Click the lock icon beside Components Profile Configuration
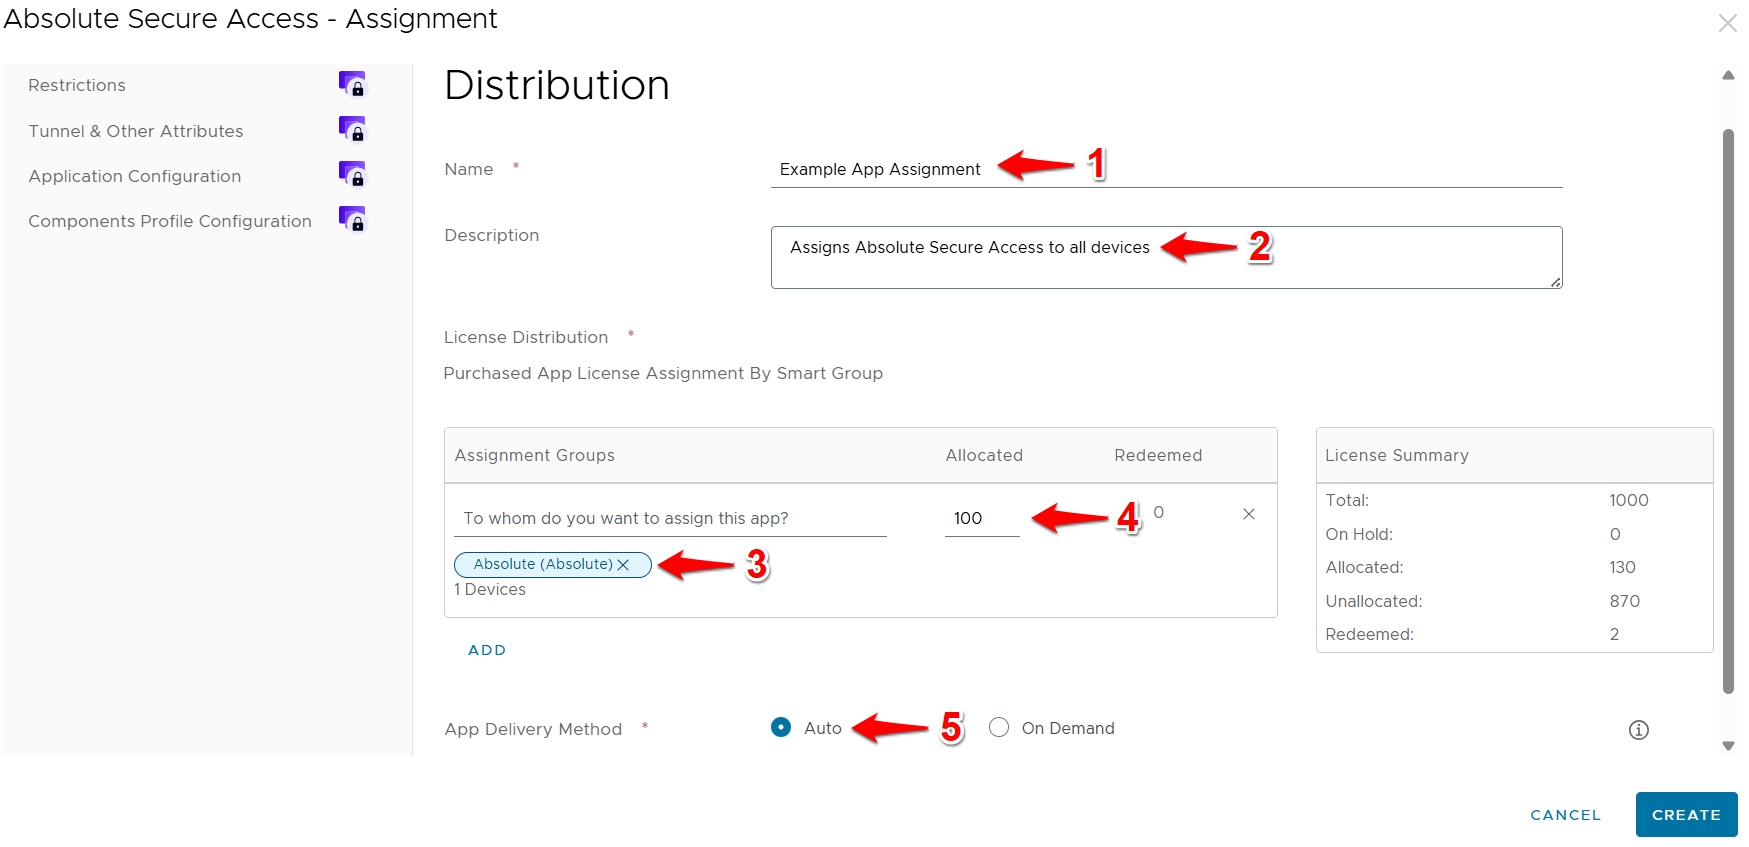 (x=353, y=220)
